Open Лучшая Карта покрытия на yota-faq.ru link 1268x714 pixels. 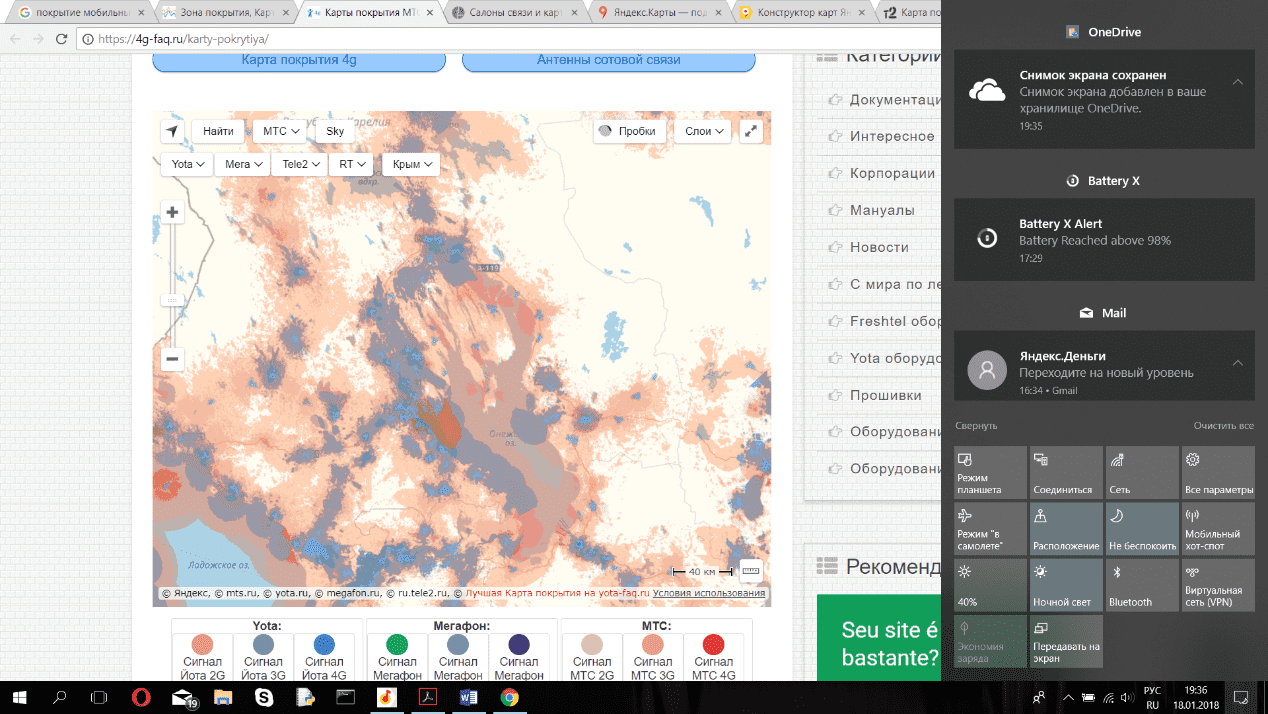pyautogui.click(x=557, y=593)
